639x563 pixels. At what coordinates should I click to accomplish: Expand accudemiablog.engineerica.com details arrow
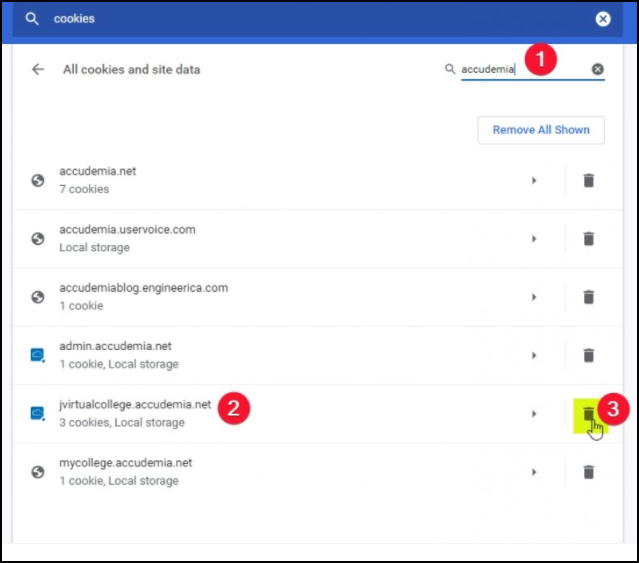tap(534, 297)
